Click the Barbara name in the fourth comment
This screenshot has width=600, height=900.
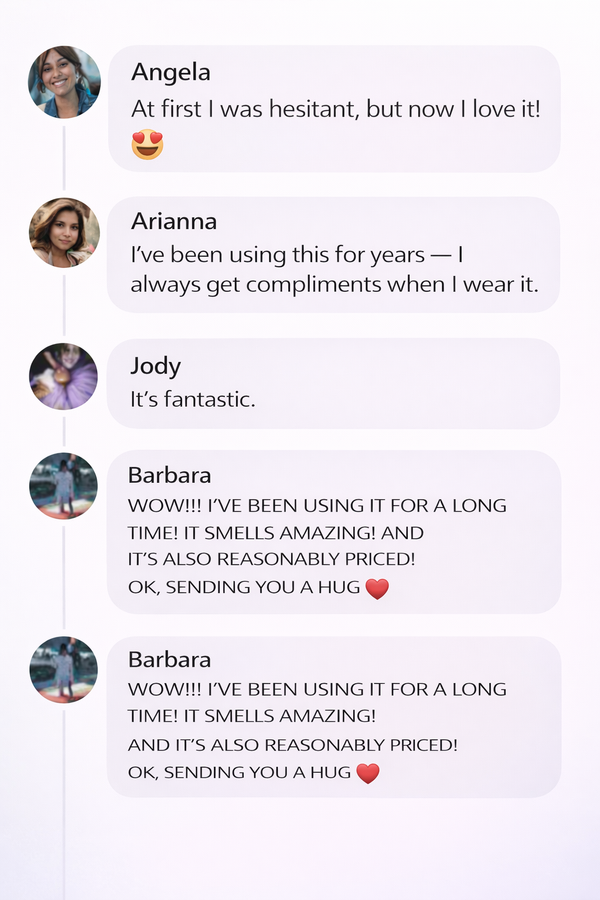pos(169,476)
